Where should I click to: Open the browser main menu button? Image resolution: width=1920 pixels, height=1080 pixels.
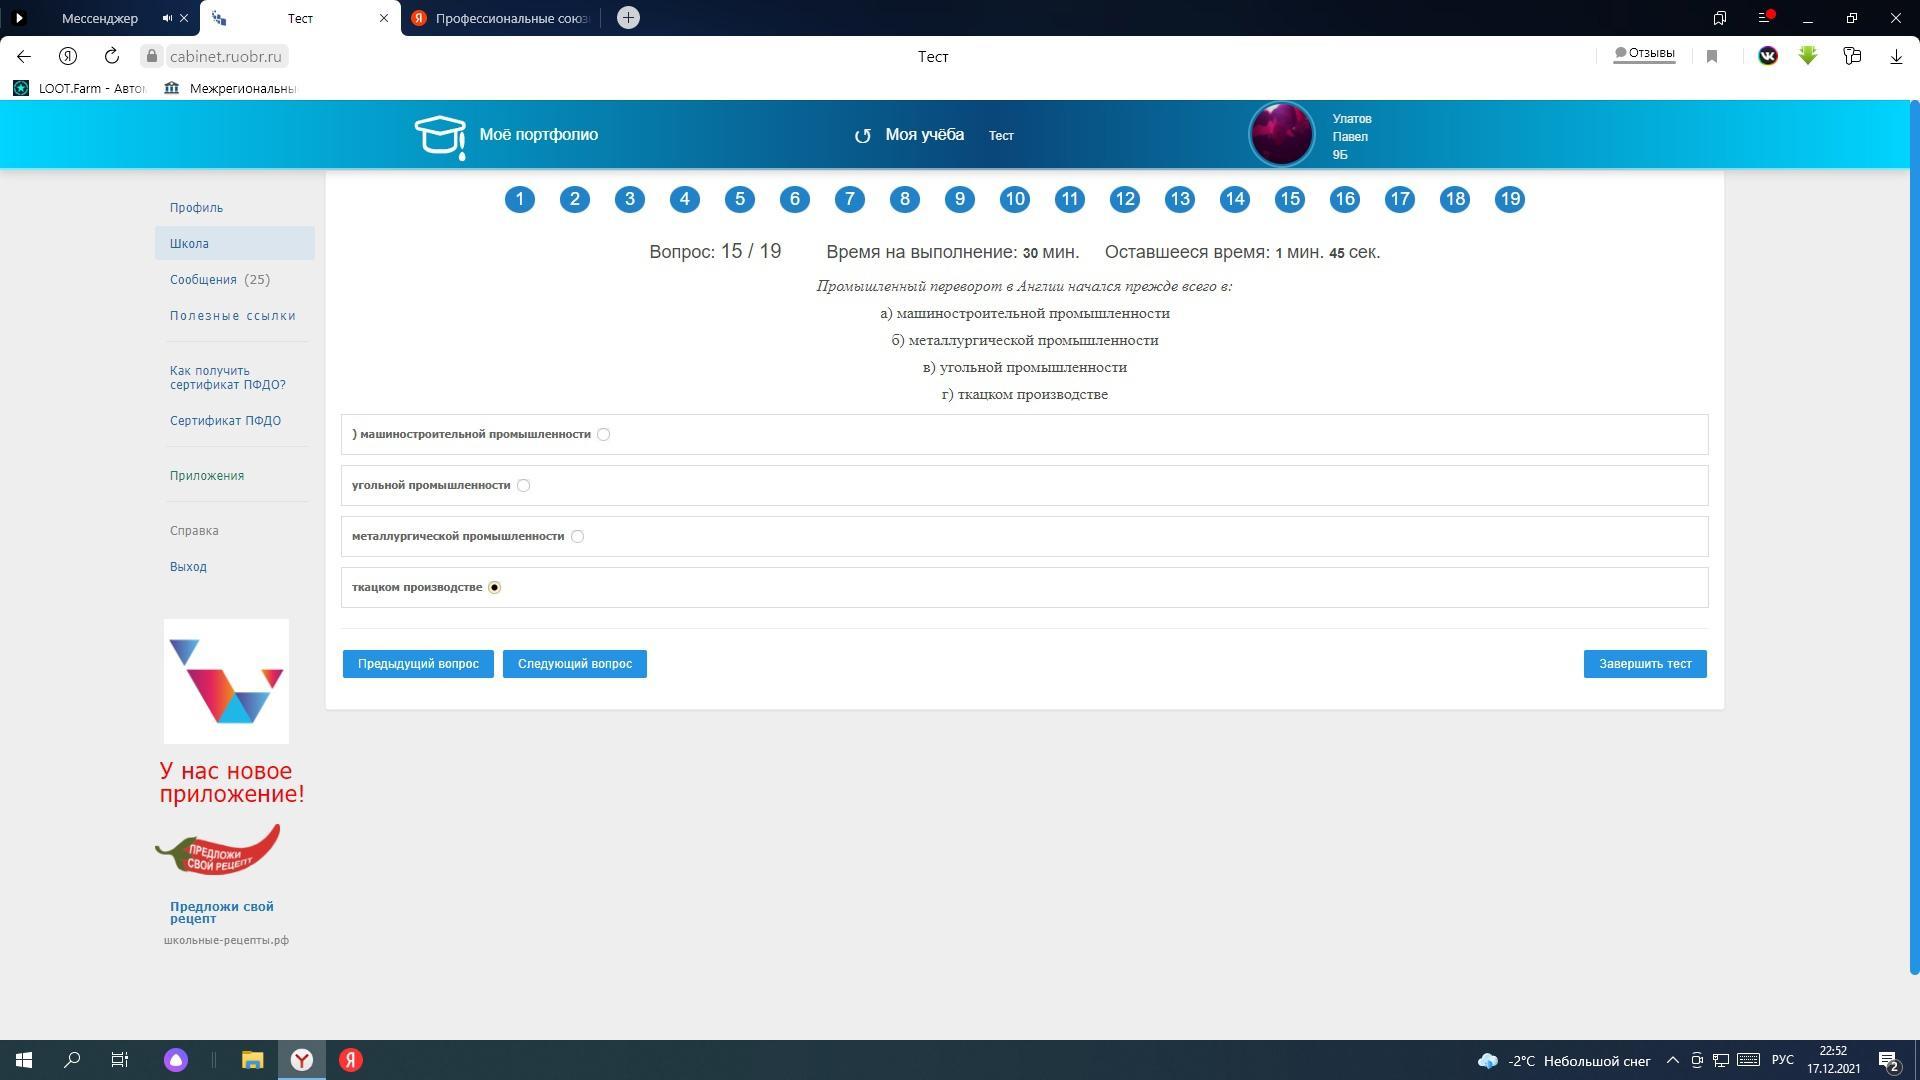[x=1764, y=18]
